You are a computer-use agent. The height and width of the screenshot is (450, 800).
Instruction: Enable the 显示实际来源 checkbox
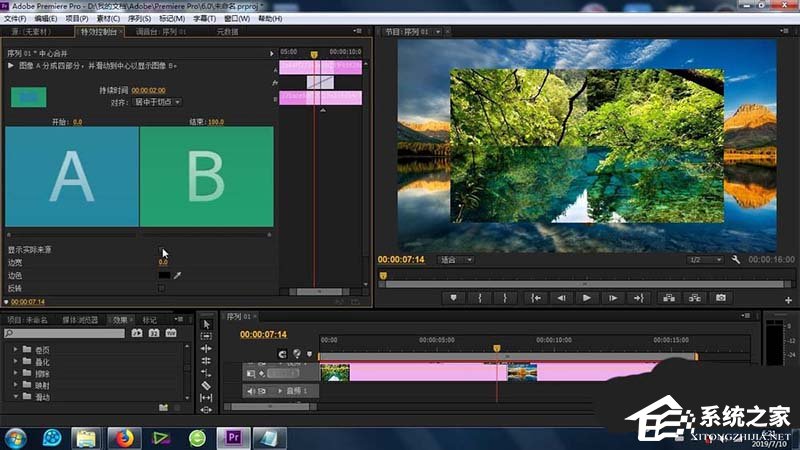162,250
